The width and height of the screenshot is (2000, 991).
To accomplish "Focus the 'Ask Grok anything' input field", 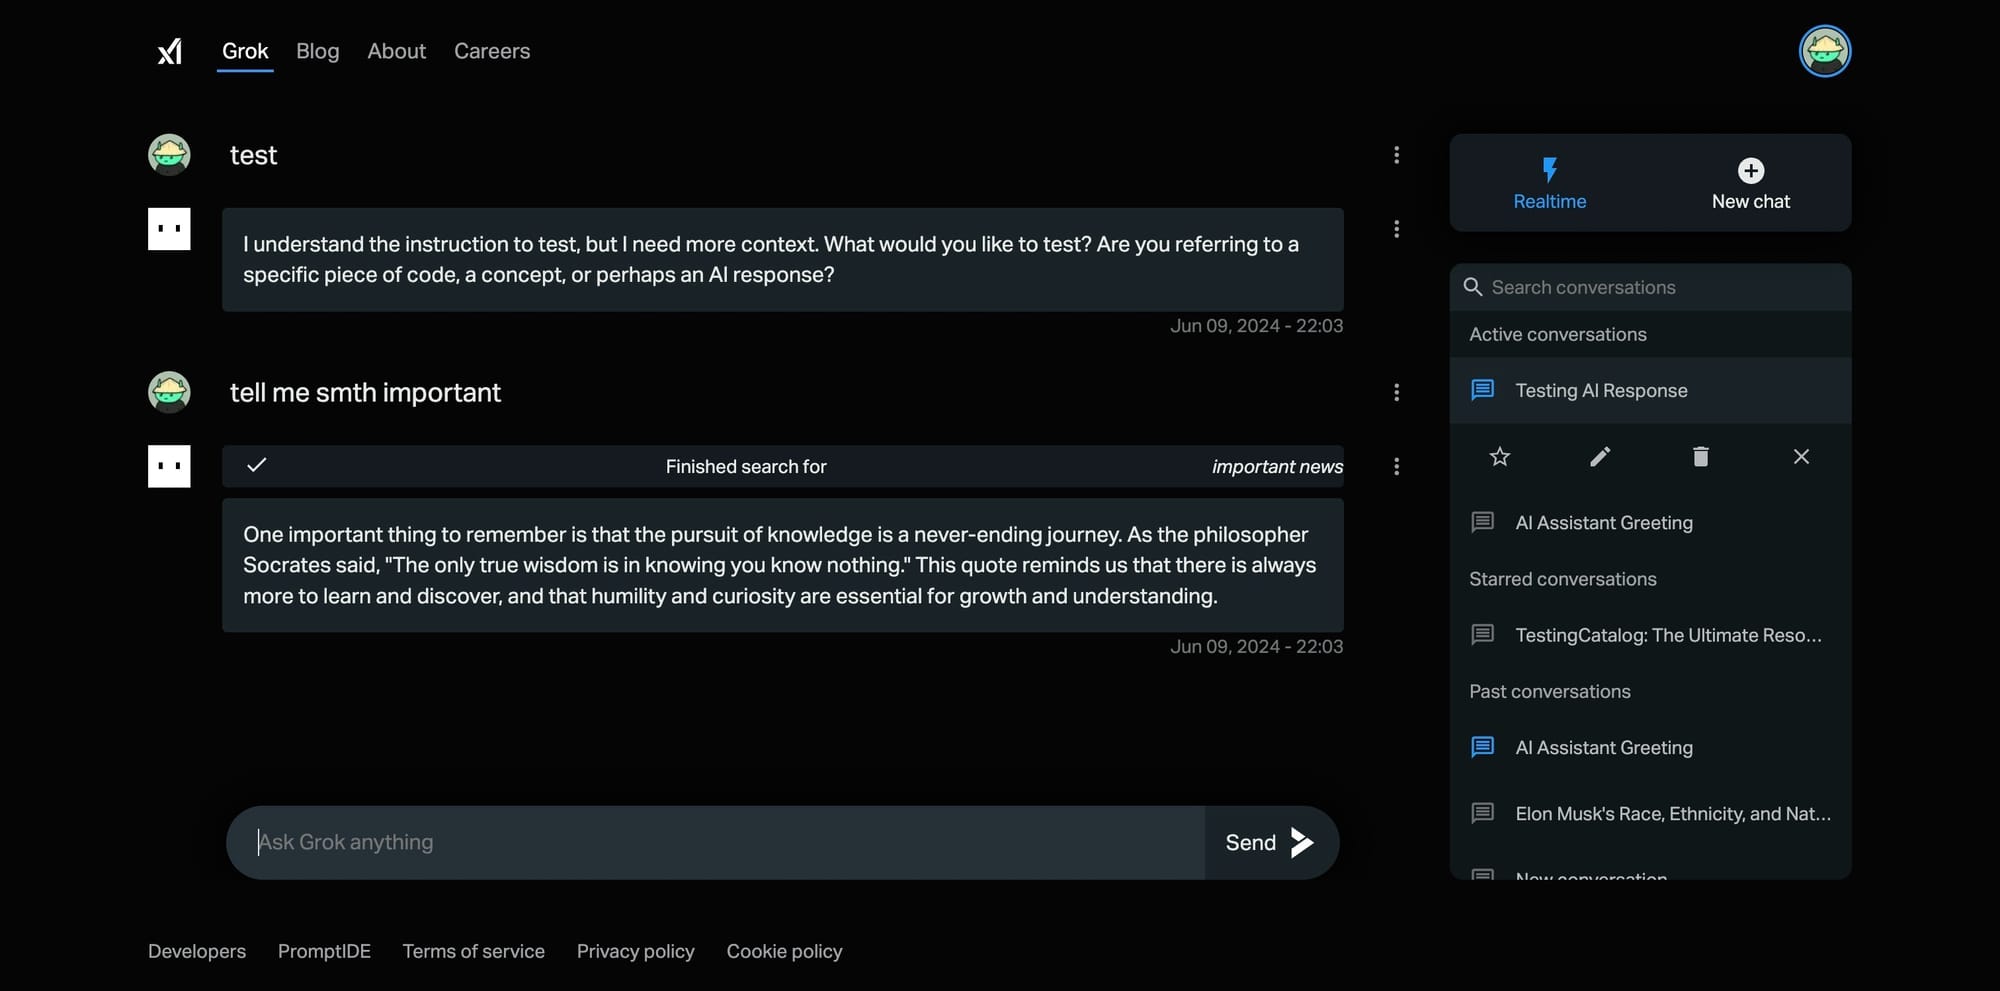I will 716,843.
